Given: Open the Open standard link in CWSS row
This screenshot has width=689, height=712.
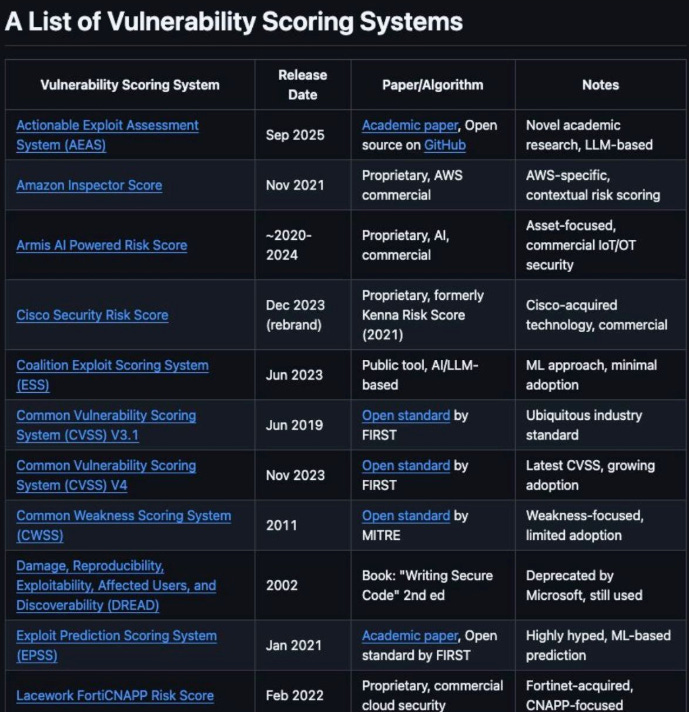Looking at the screenshot, I should (x=406, y=516).
